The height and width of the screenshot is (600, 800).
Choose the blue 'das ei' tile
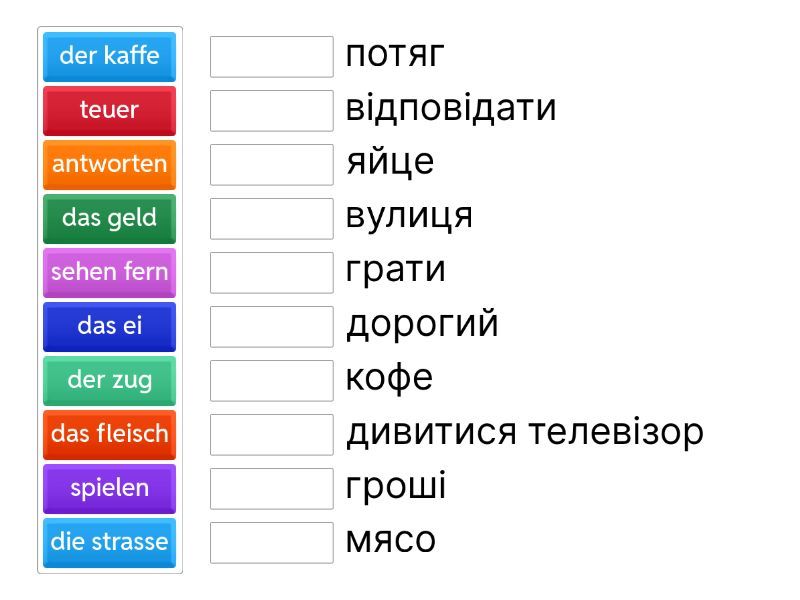tap(109, 326)
